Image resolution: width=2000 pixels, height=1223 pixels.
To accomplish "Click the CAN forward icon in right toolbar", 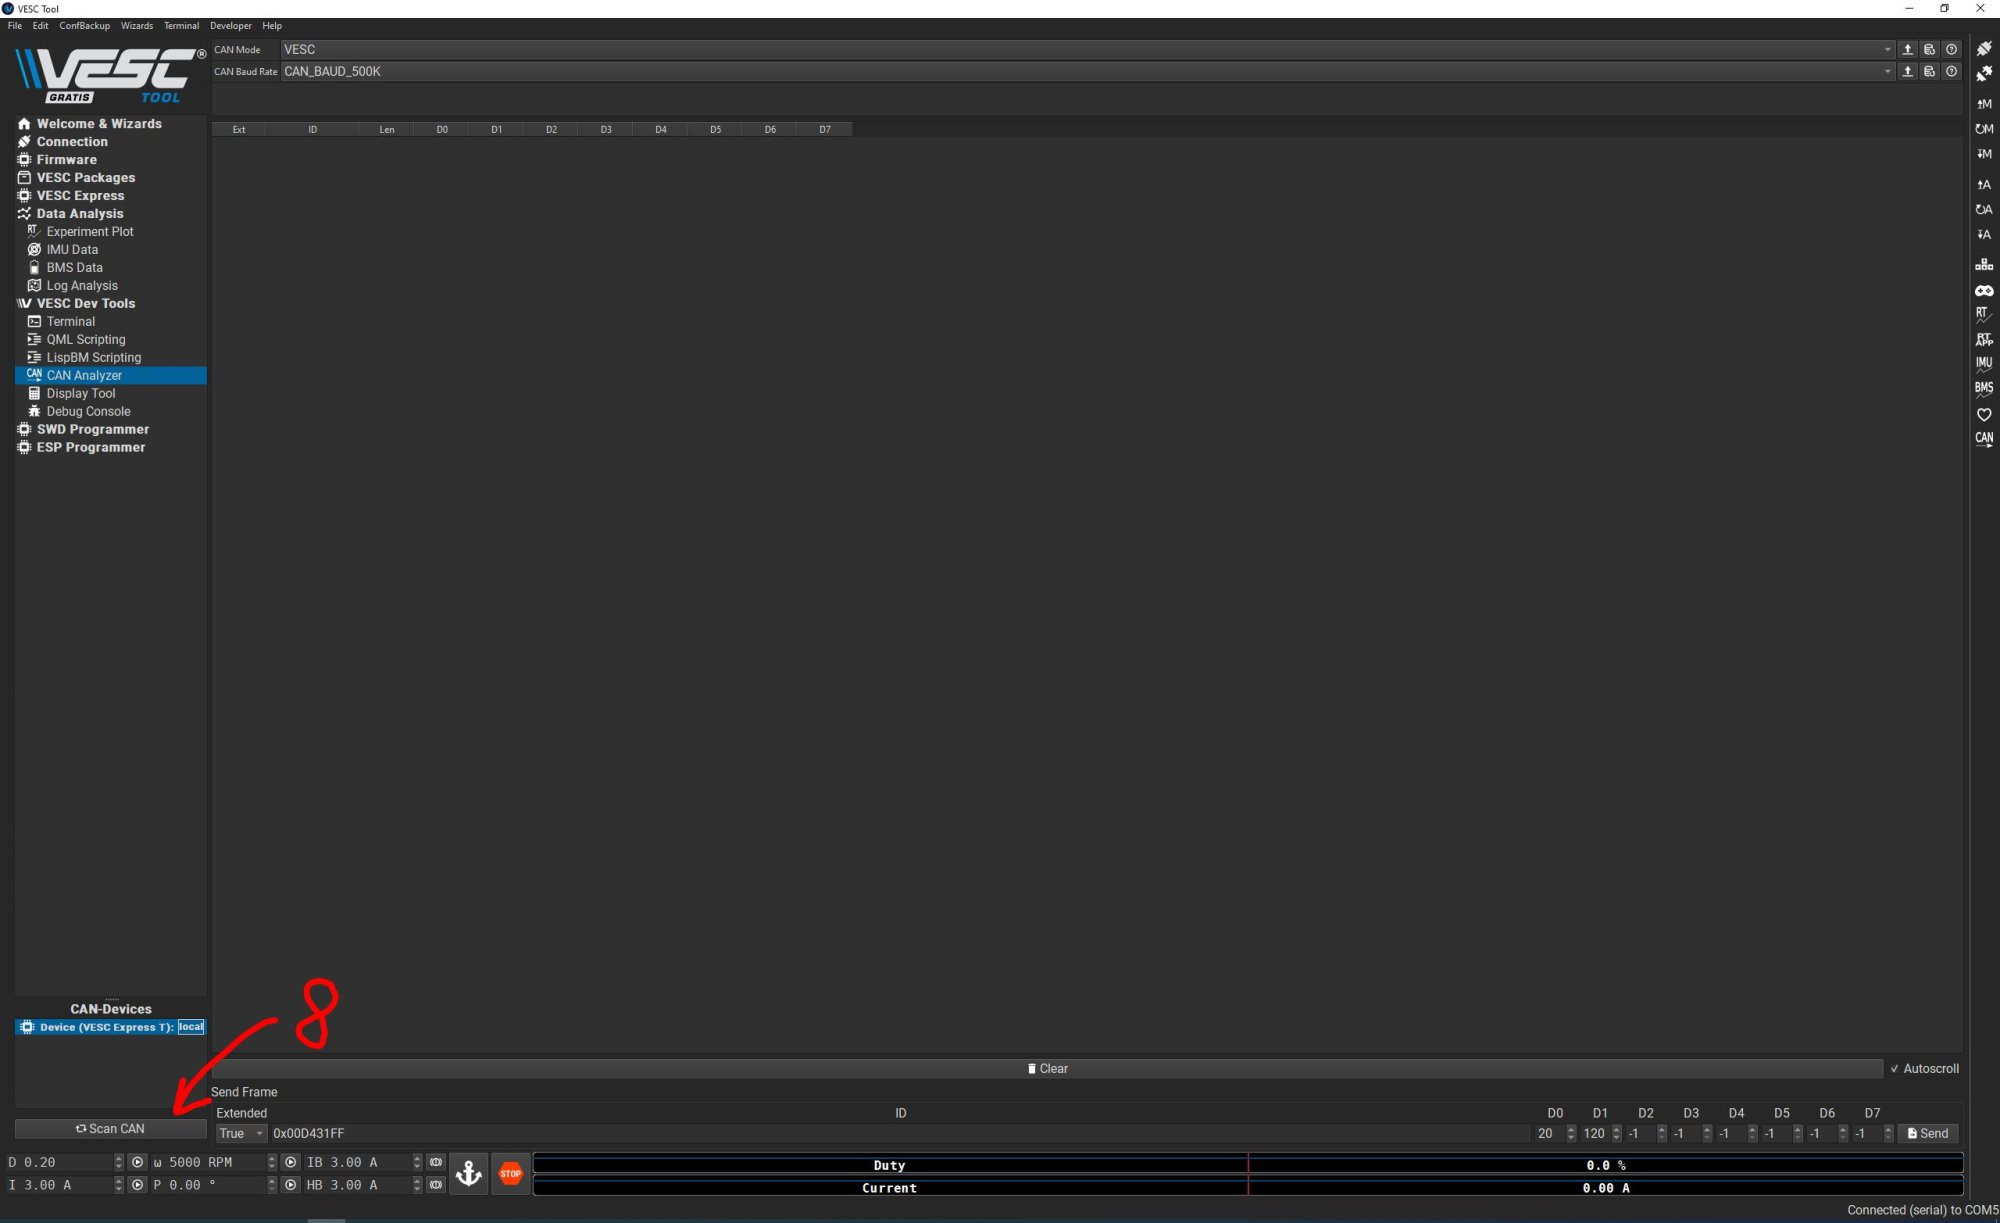I will pos(1984,438).
